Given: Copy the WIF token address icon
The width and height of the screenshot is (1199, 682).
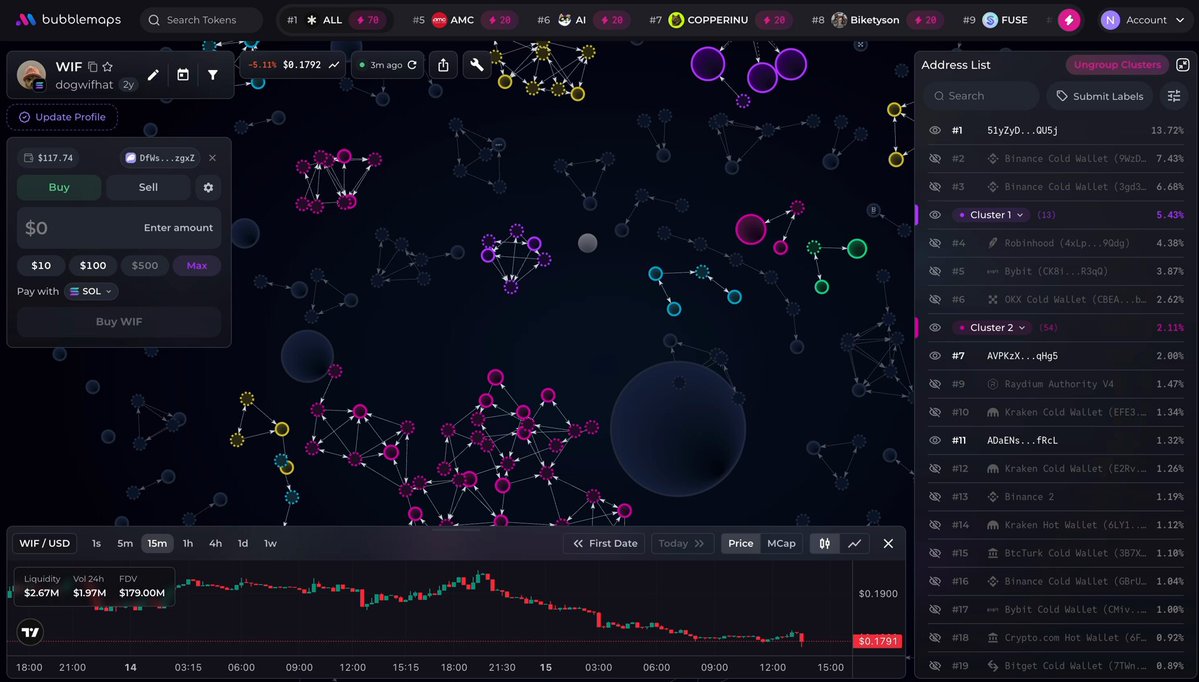Looking at the screenshot, I should (93, 67).
